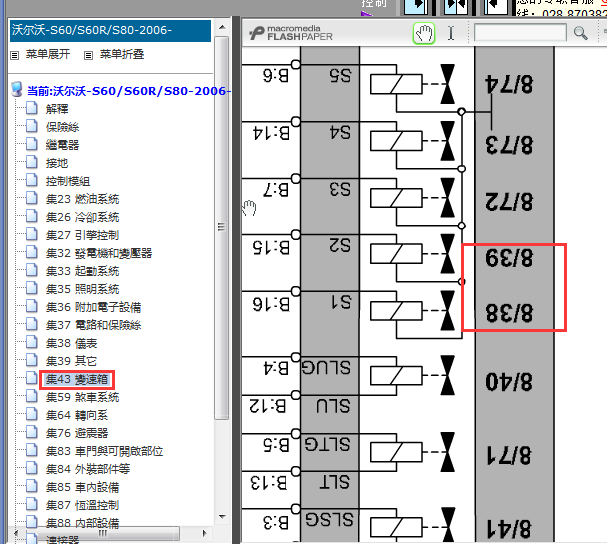The width and height of the screenshot is (607, 544).
Task: Click the root node 当前:沃尔沃-S60/S60R/S80-2006
Action: click(129, 91)
